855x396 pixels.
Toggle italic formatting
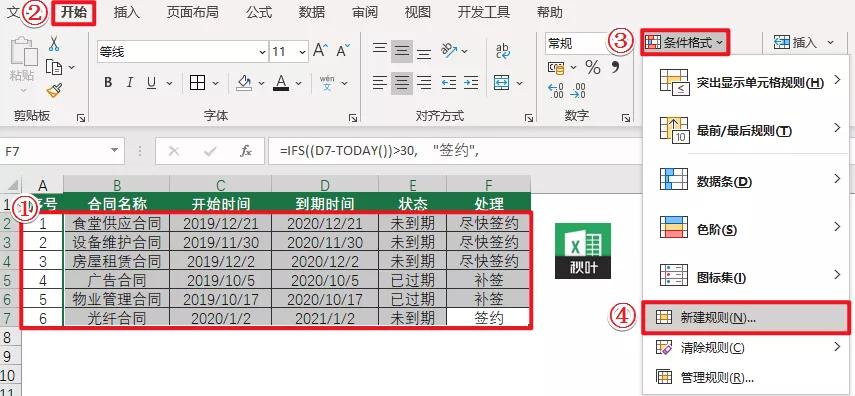click(x=130, y=83)
